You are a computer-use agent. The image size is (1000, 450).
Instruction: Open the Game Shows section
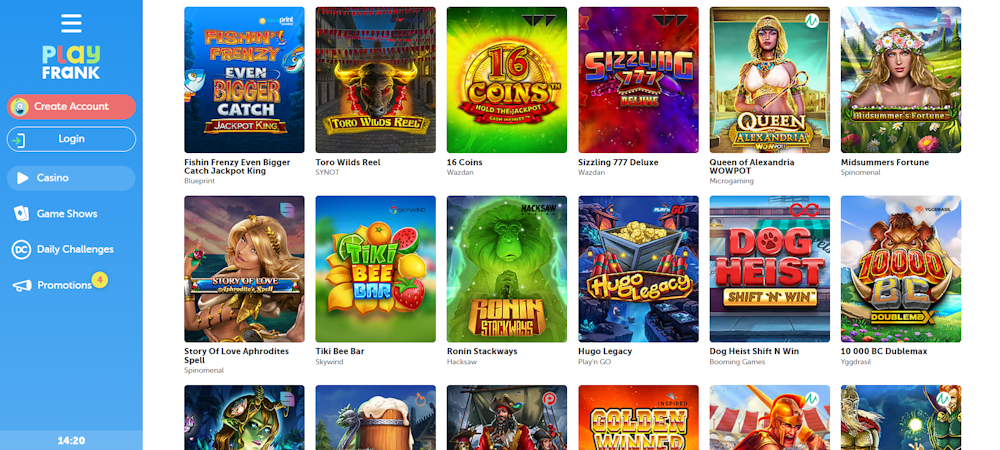pos(67,214)
